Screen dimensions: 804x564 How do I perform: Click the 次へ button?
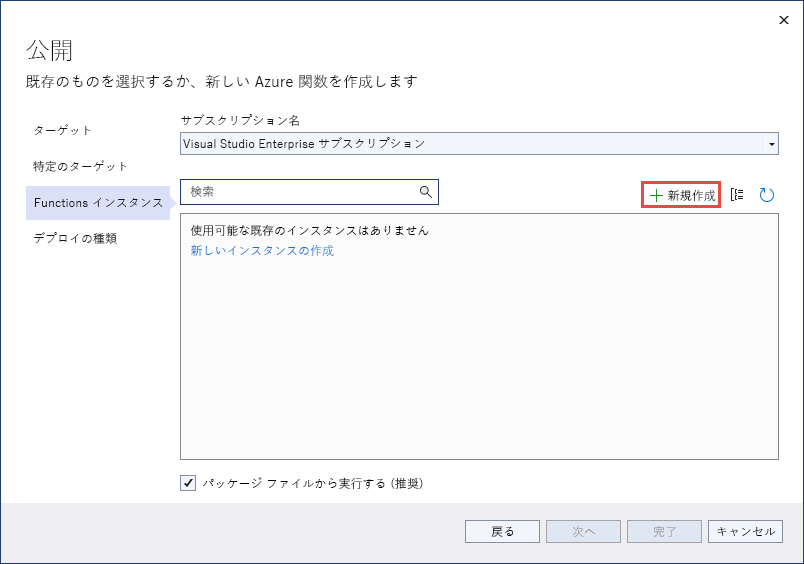(583, 532)
